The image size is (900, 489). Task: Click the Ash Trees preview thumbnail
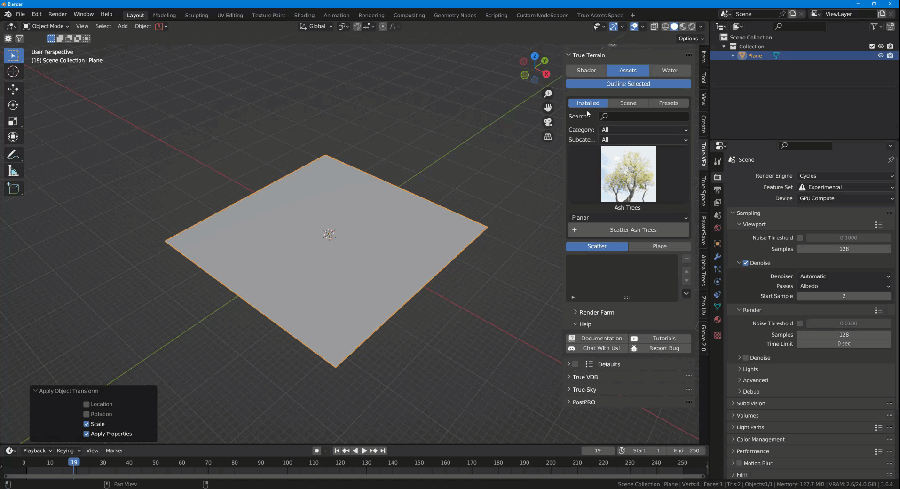pyautogui.click(x=628, y=175)
